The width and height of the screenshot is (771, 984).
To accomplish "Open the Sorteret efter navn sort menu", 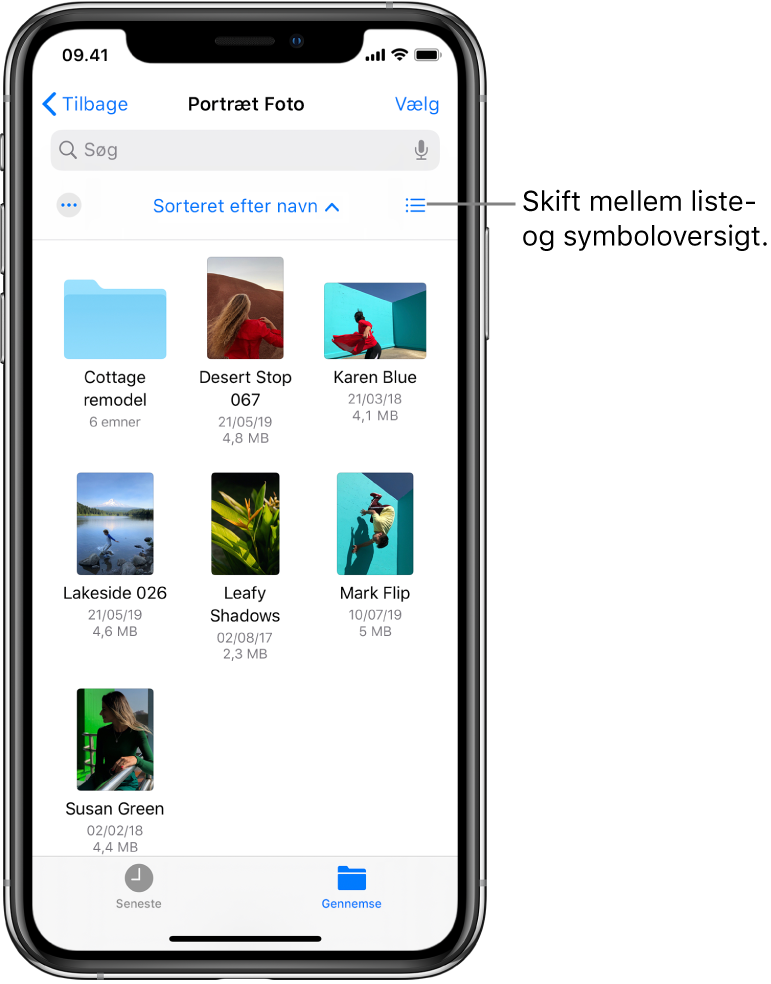I will coord(246,206).
